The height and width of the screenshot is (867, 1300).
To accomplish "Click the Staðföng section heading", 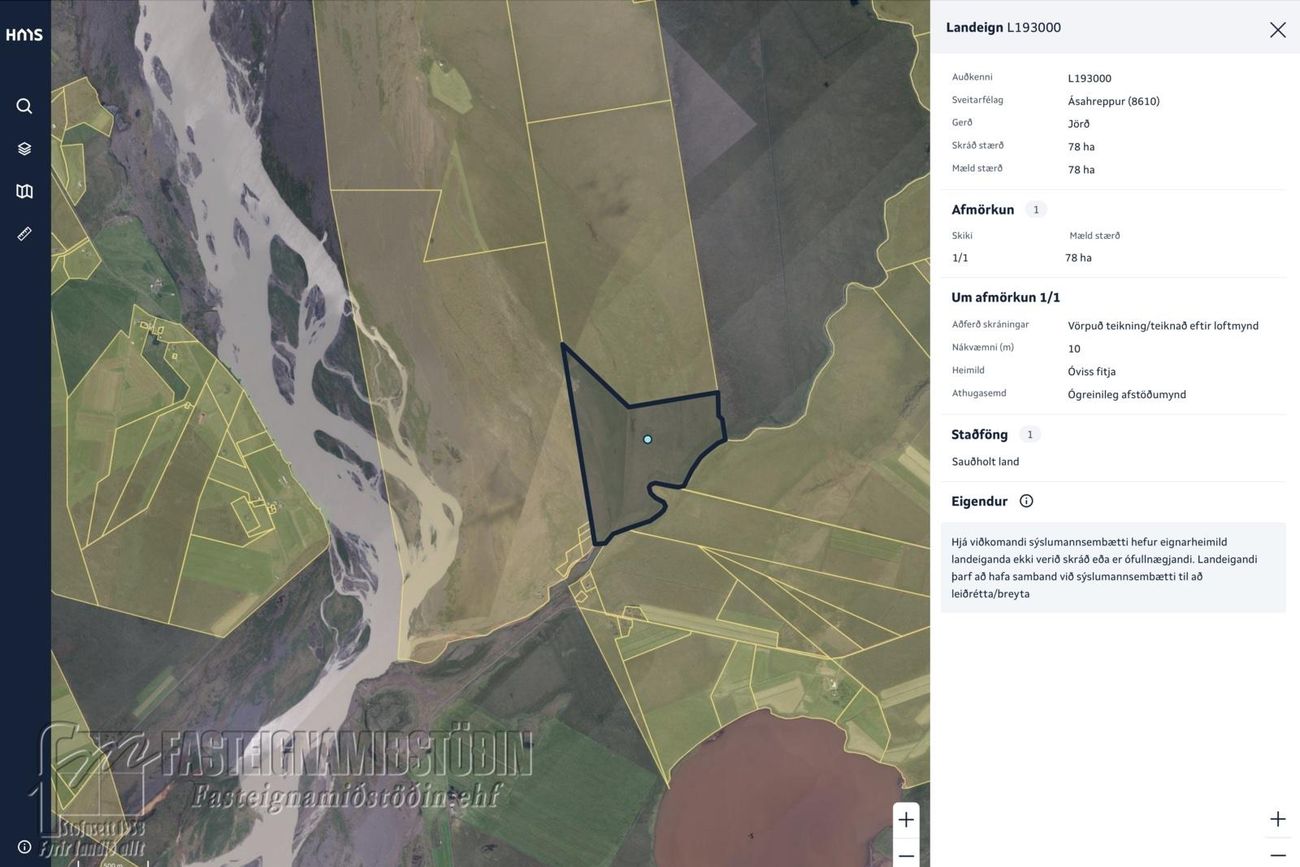I will tap(980, 434).
